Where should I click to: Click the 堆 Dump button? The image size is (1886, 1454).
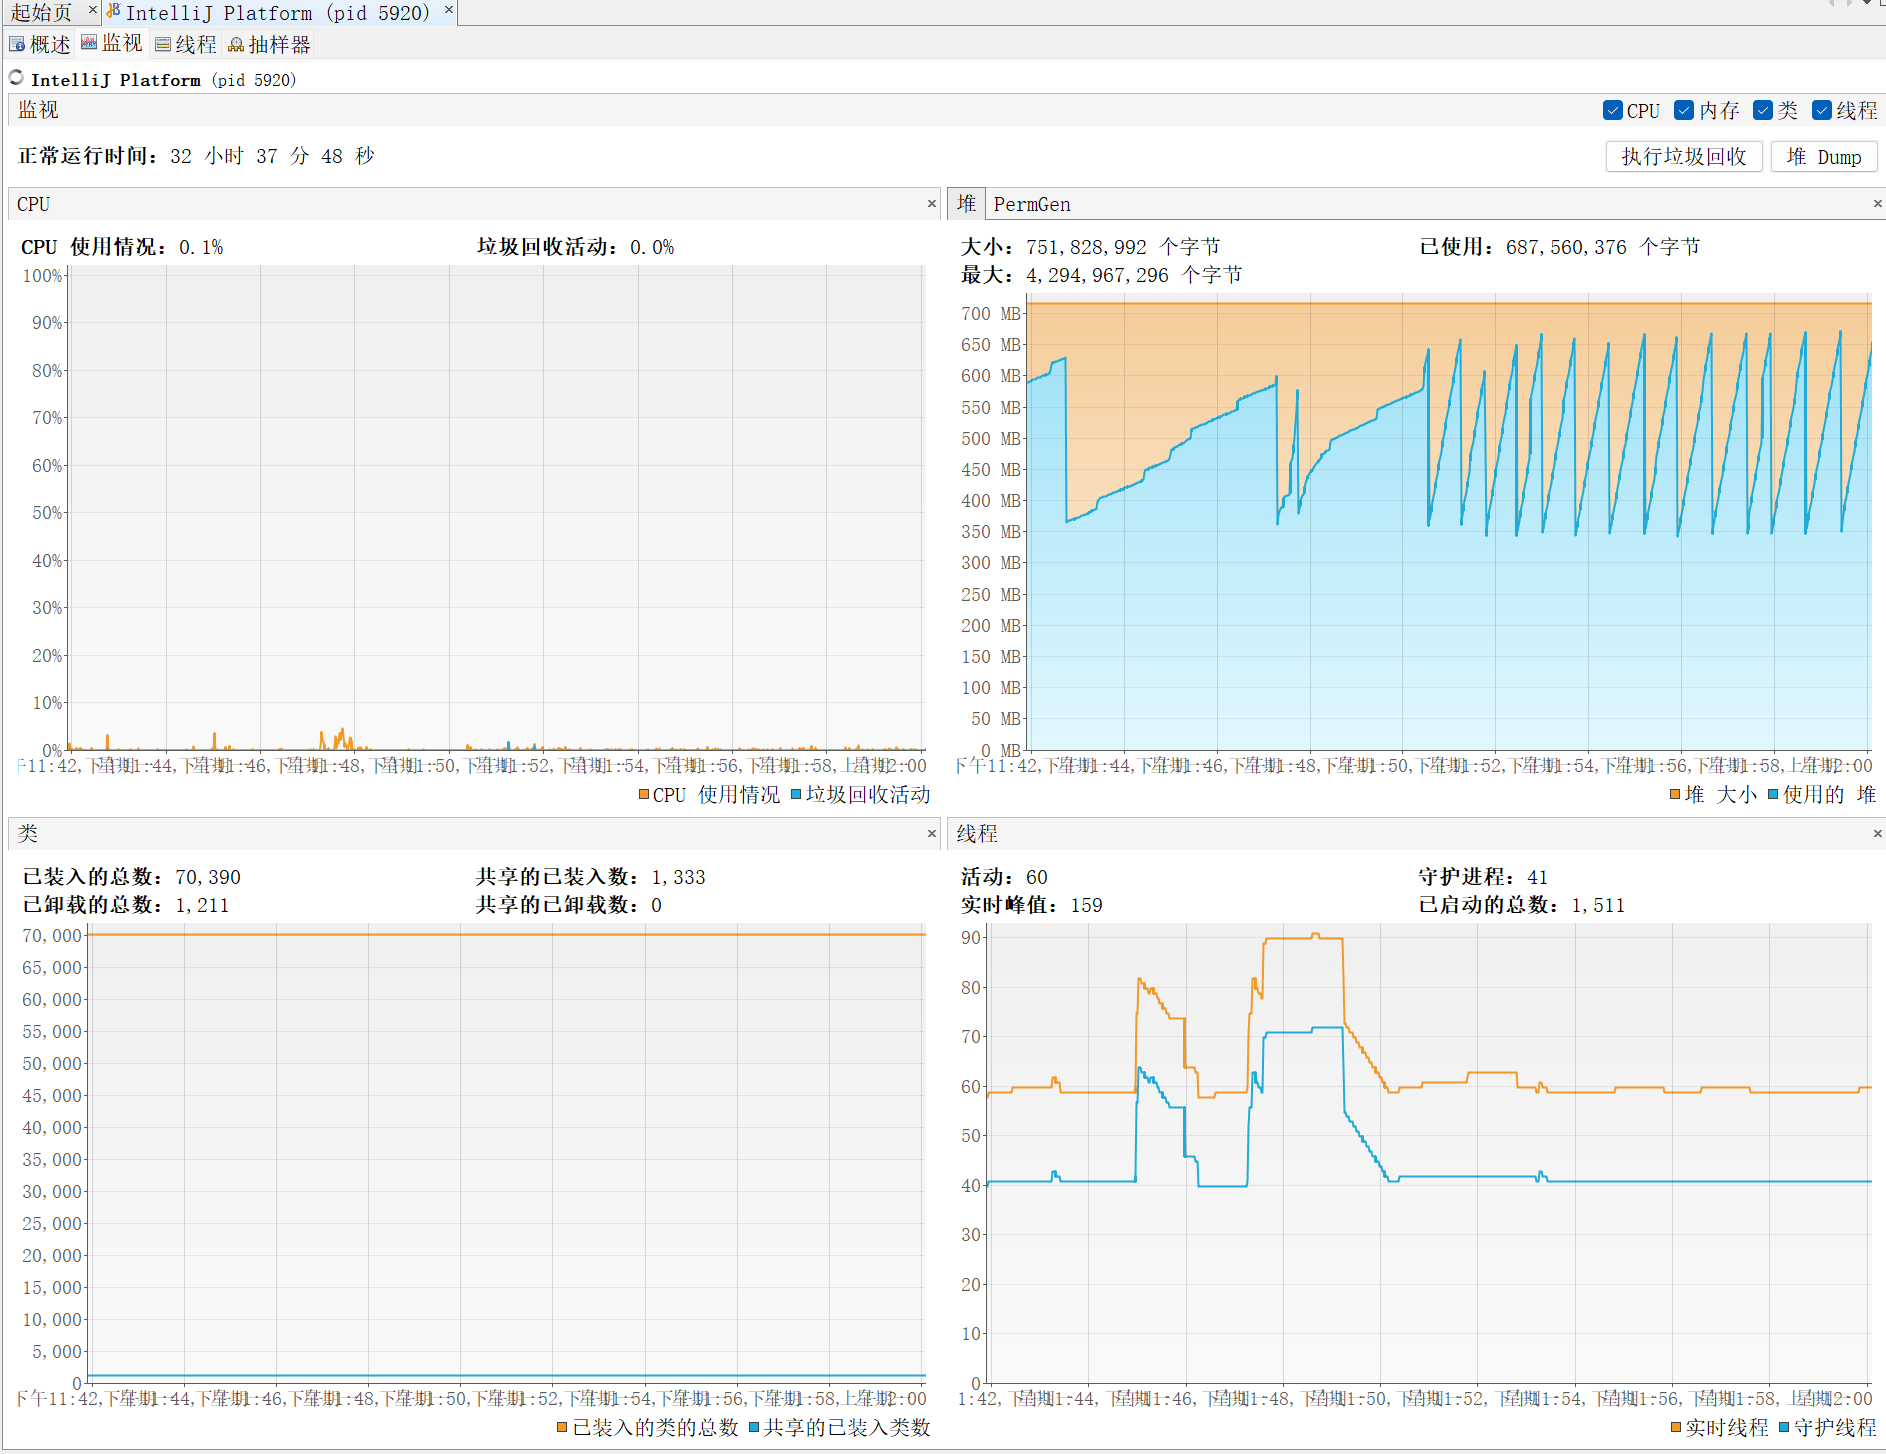click(x=1824, y=157)
